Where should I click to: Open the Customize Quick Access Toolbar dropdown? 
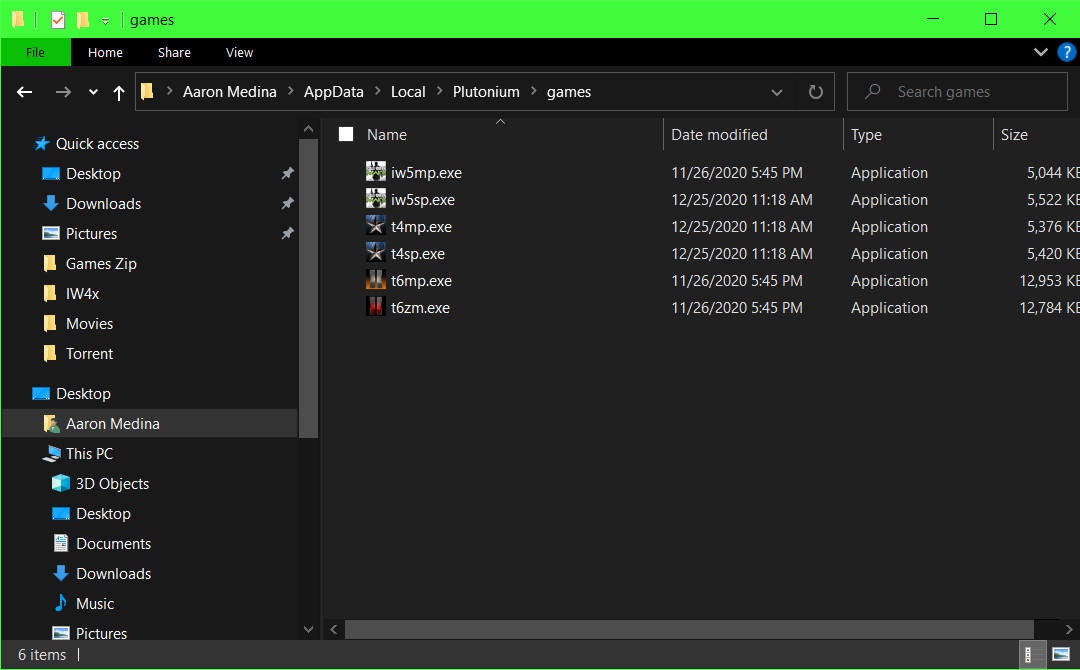coord(105,21)
